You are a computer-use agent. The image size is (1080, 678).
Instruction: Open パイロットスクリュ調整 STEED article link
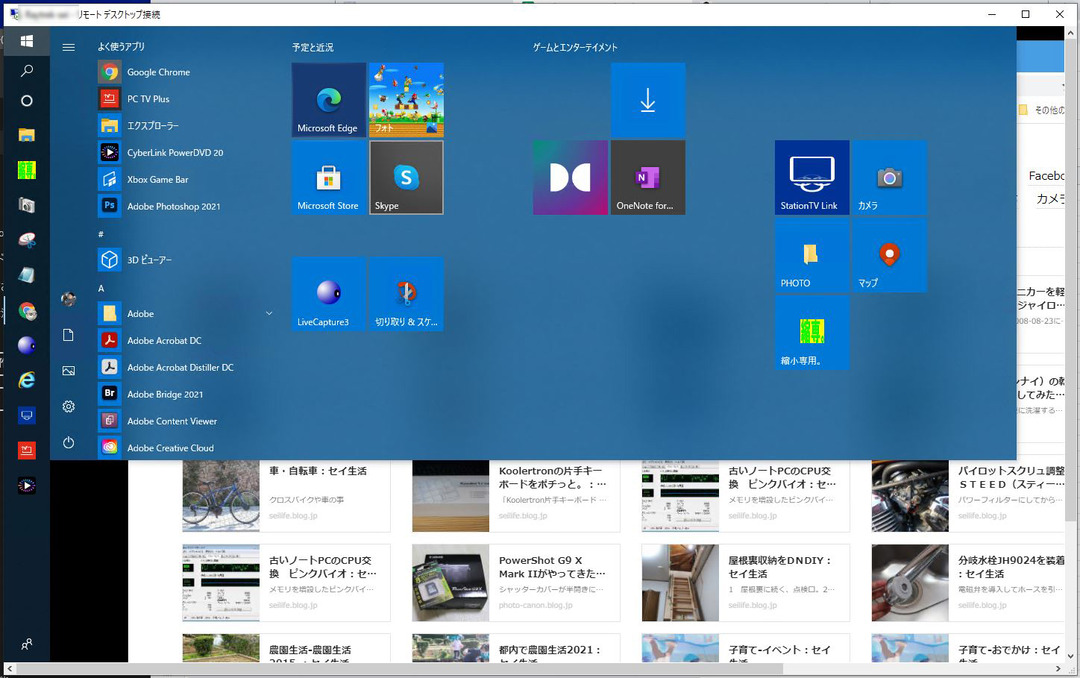point(1011,477)
